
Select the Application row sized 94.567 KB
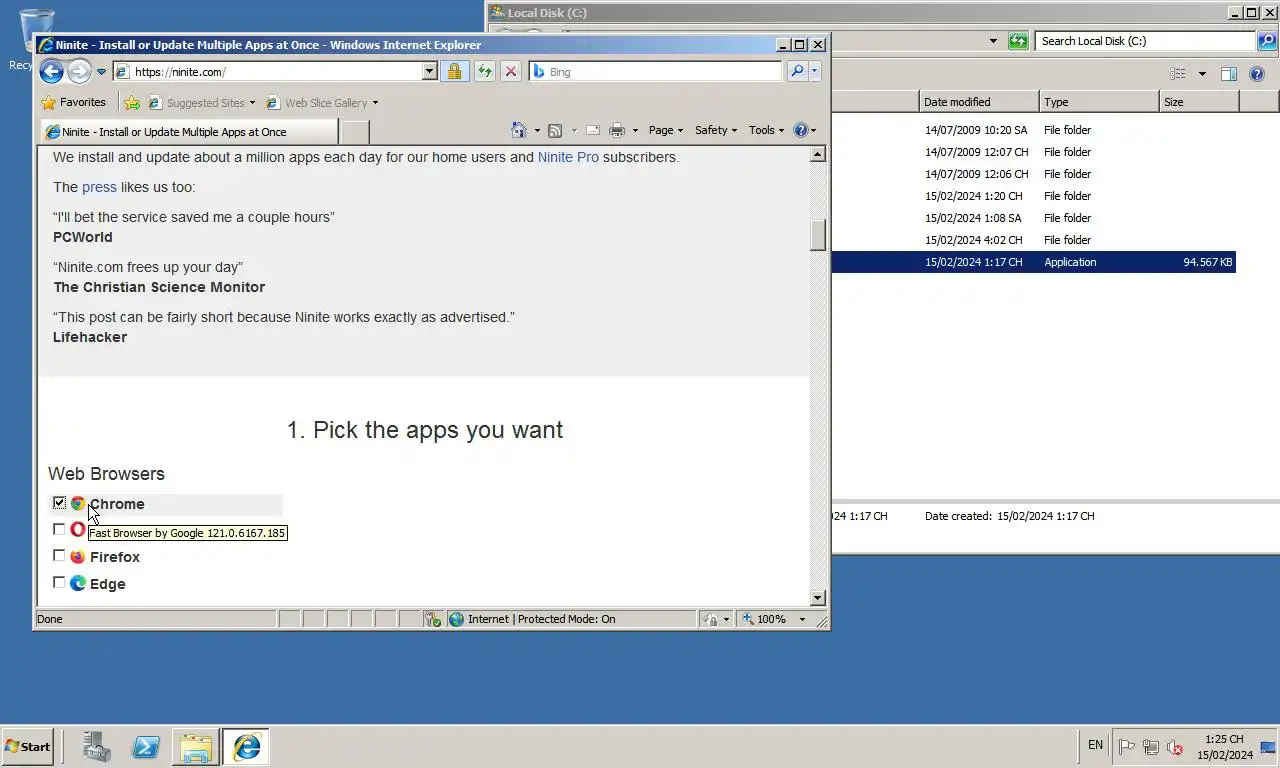(x=1033, y=262)
